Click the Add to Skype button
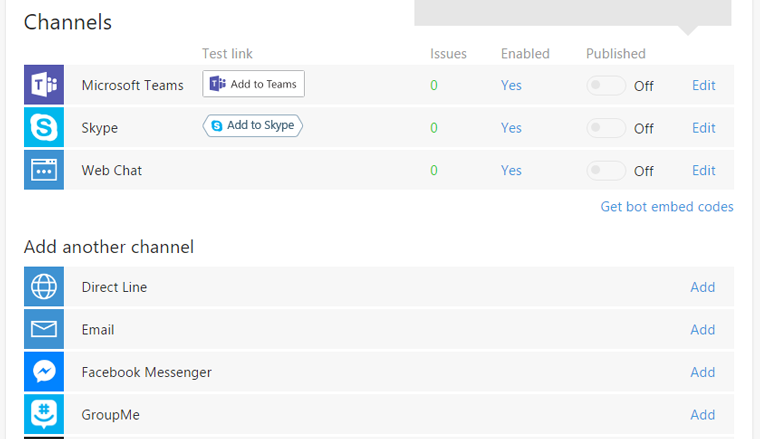The height and width of the screenshot is (439, 760). click(x=253, y=125)
